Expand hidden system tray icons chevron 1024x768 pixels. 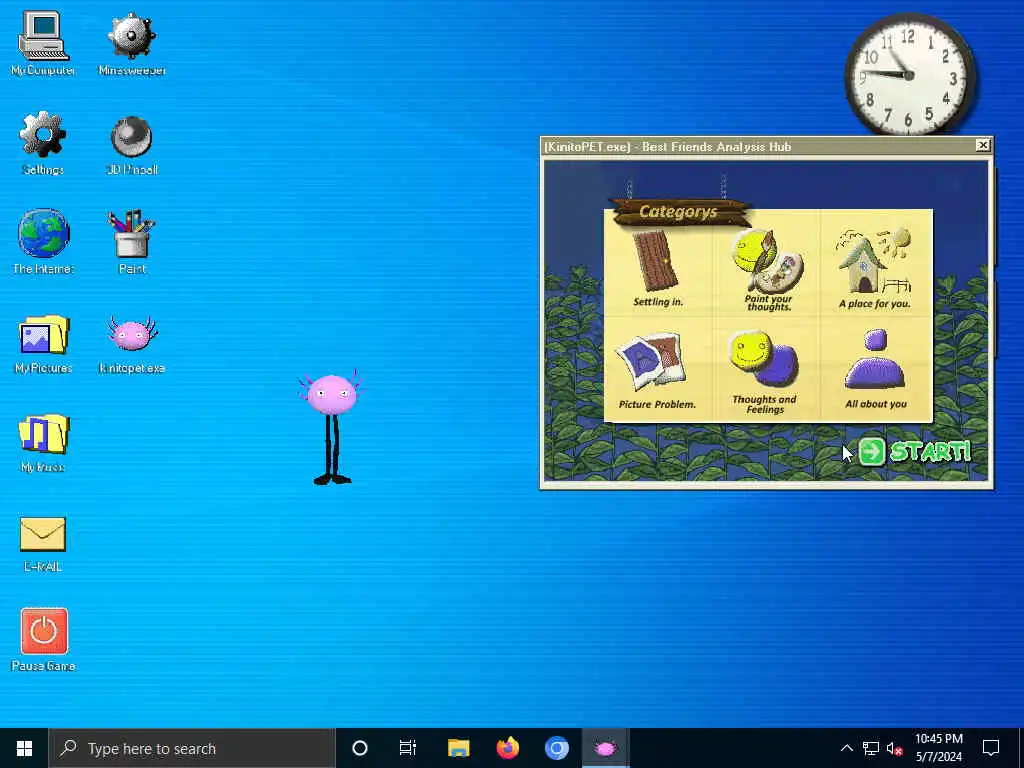tap(846, 748)
